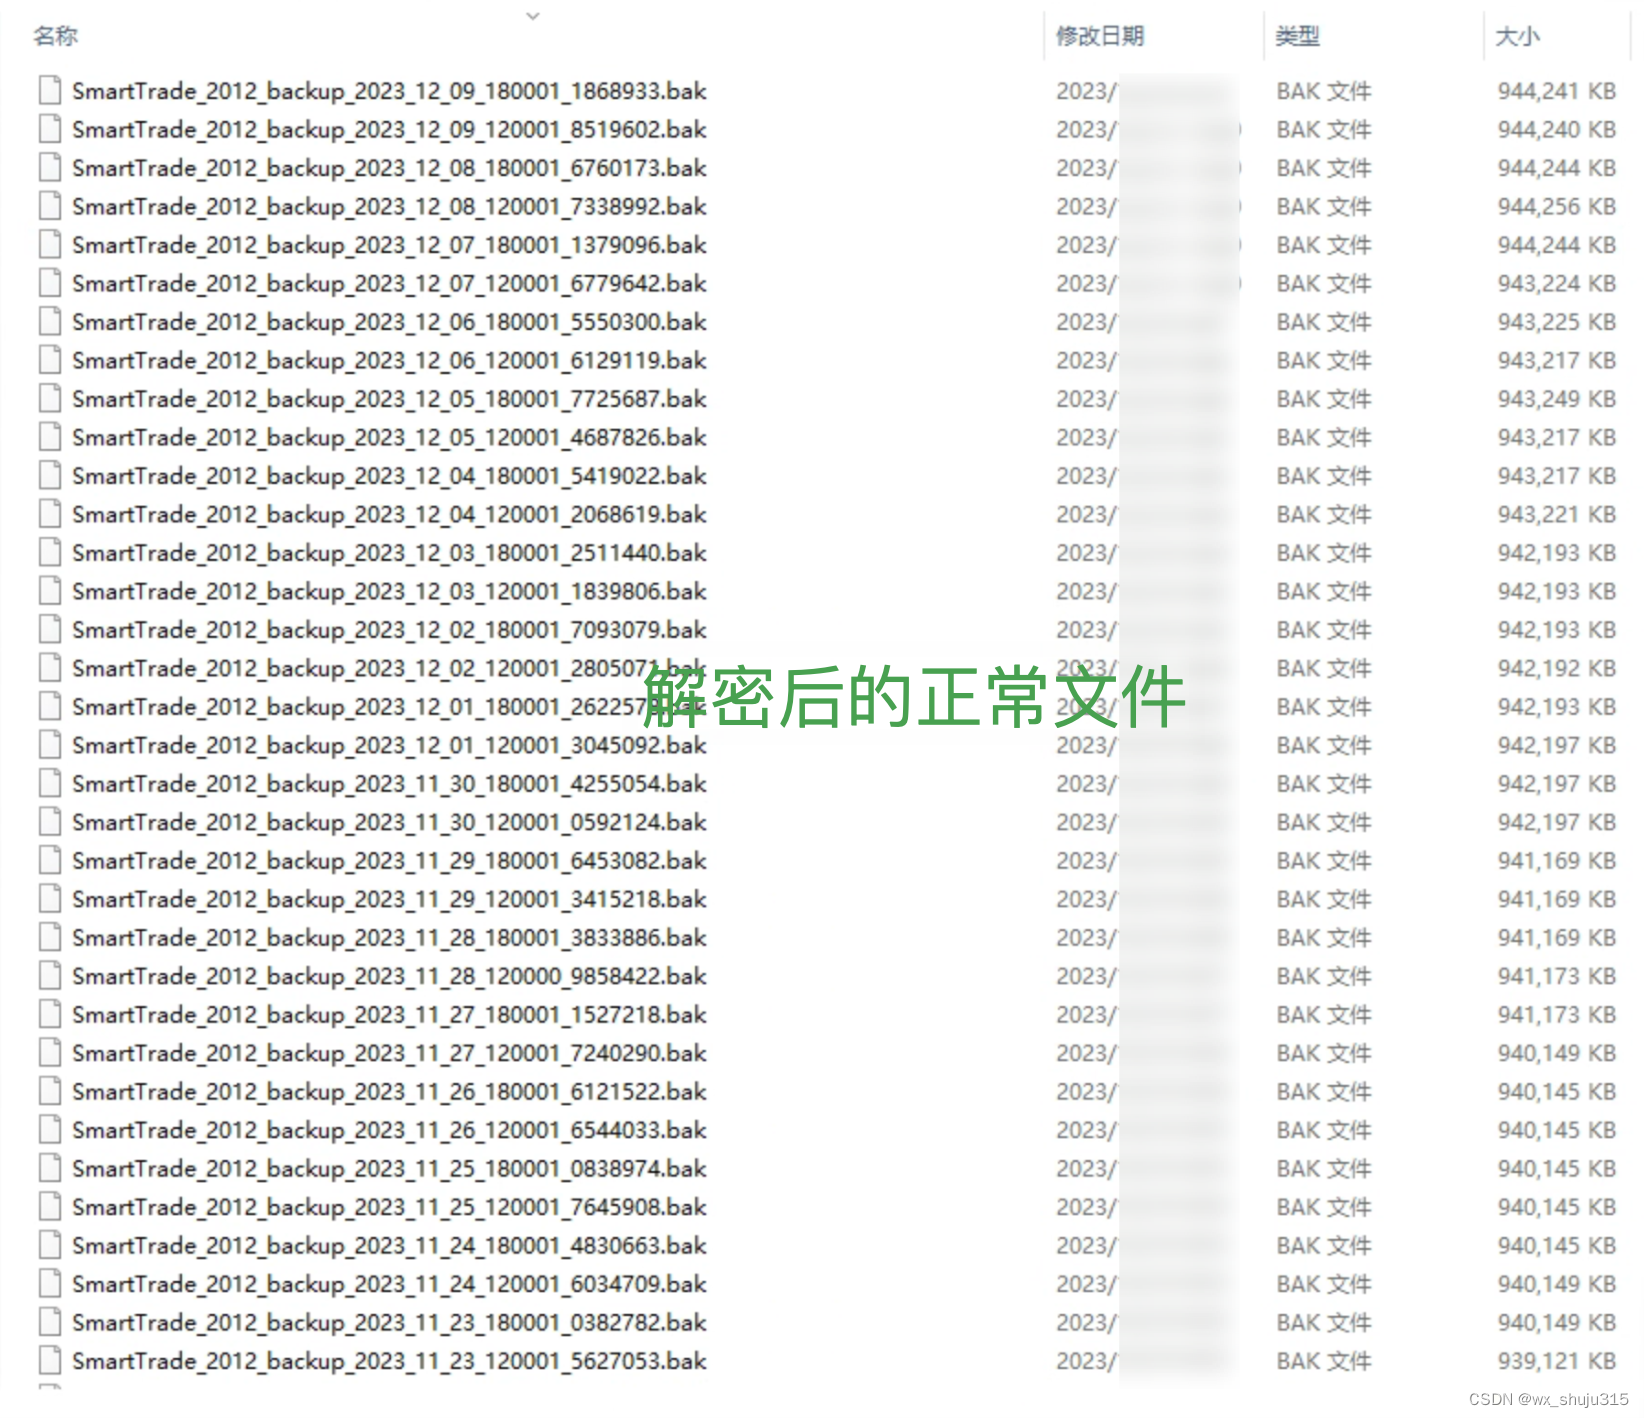Select file icon of backup 12_09_180001_1868933.bak
Viewport: 1644px width, 1418px height.
click(50, 91)
